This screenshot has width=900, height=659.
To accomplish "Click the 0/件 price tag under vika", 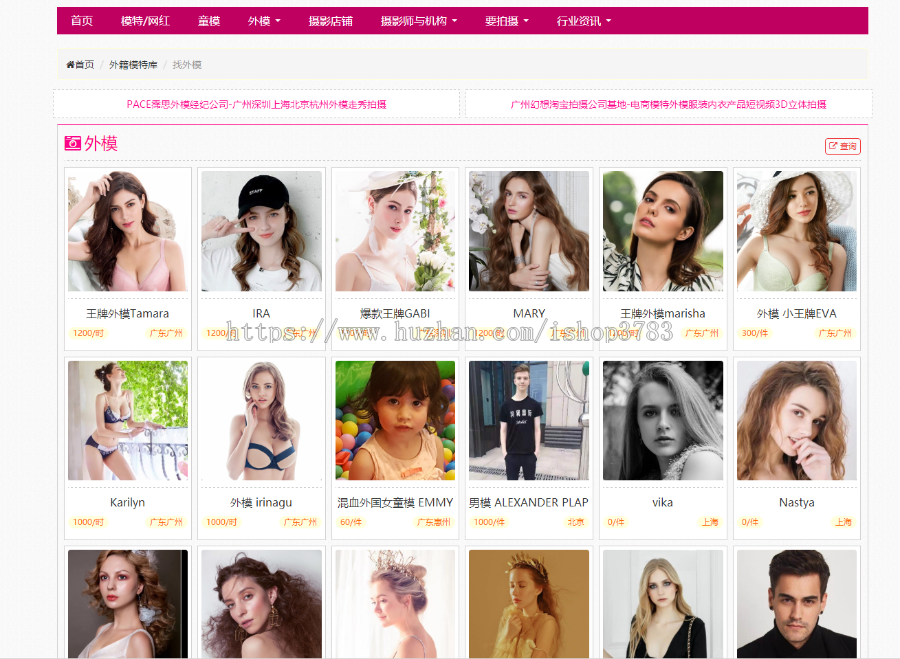I will (x=616, y=522).
